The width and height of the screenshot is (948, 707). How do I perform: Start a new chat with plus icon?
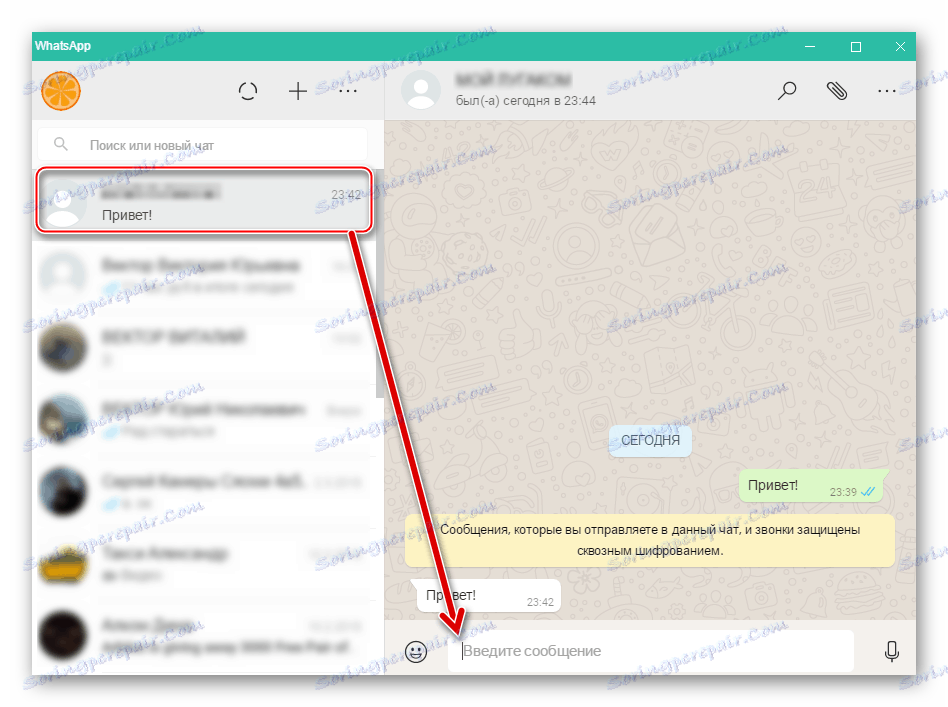click(297, 91)
